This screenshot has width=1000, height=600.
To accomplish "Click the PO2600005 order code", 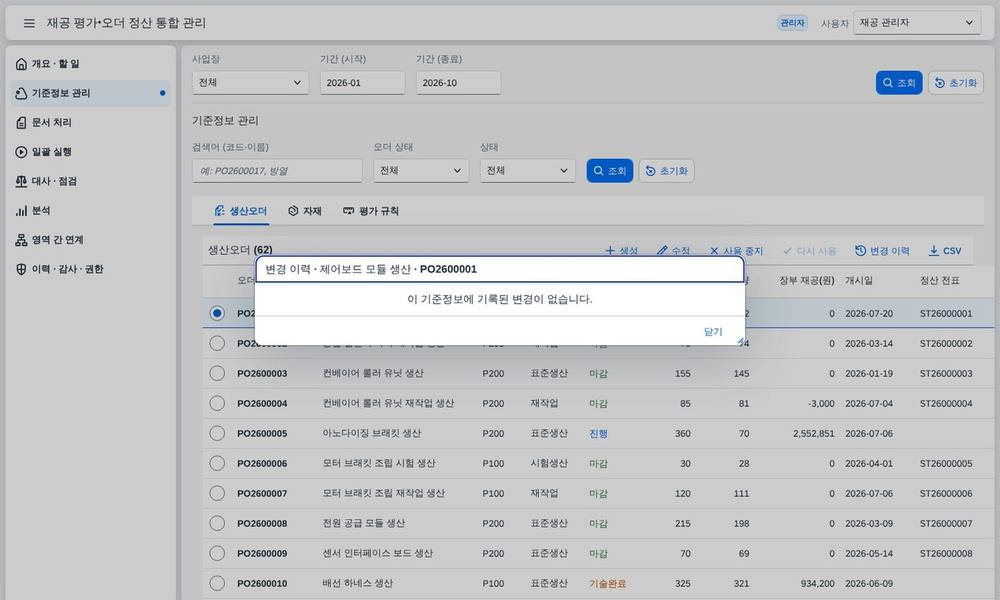I will [262, 434].
